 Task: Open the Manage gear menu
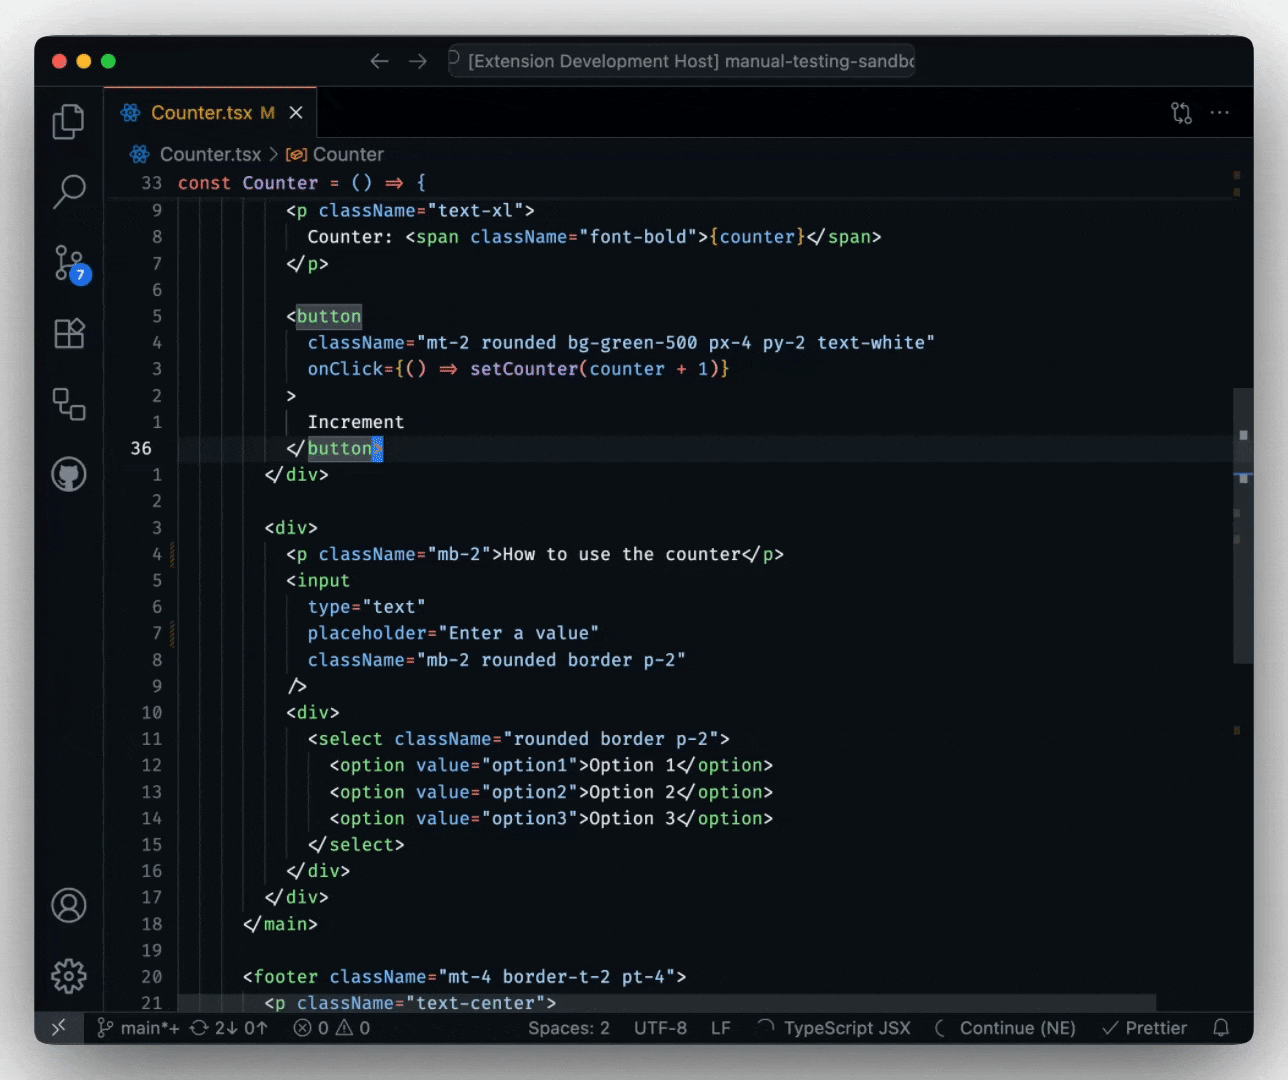click(x=68, y=976)
